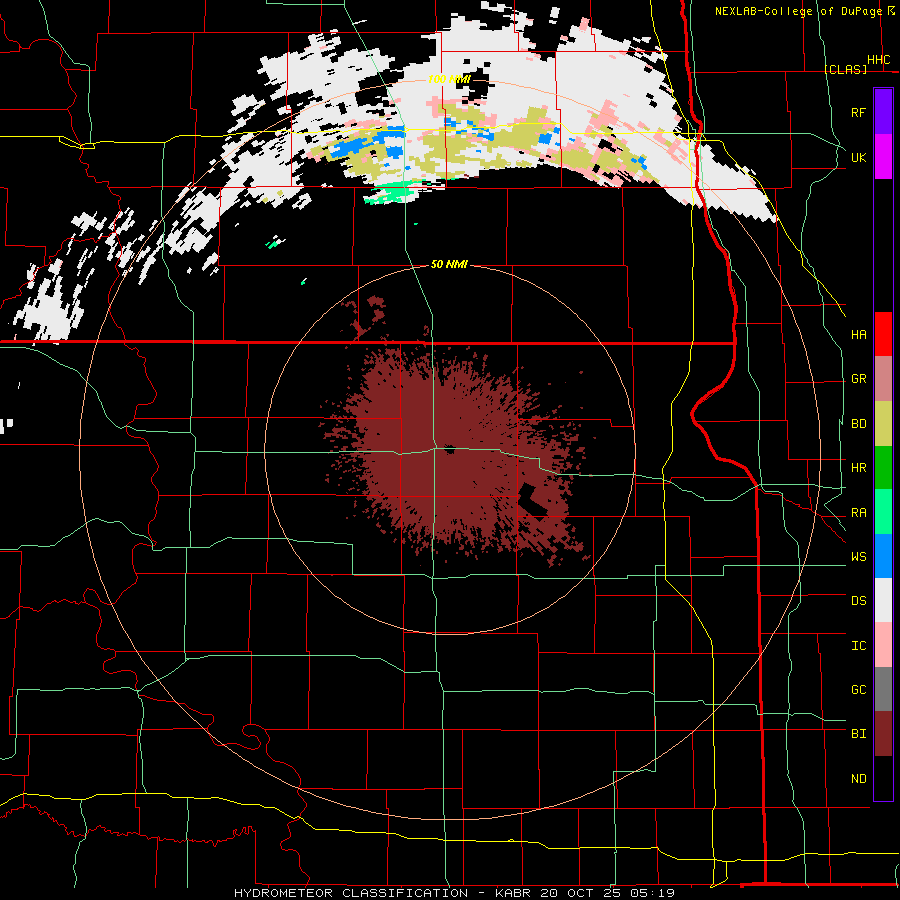900x900 pixels.
Task: Click the RA legend label
Action: tap(858, 513)
